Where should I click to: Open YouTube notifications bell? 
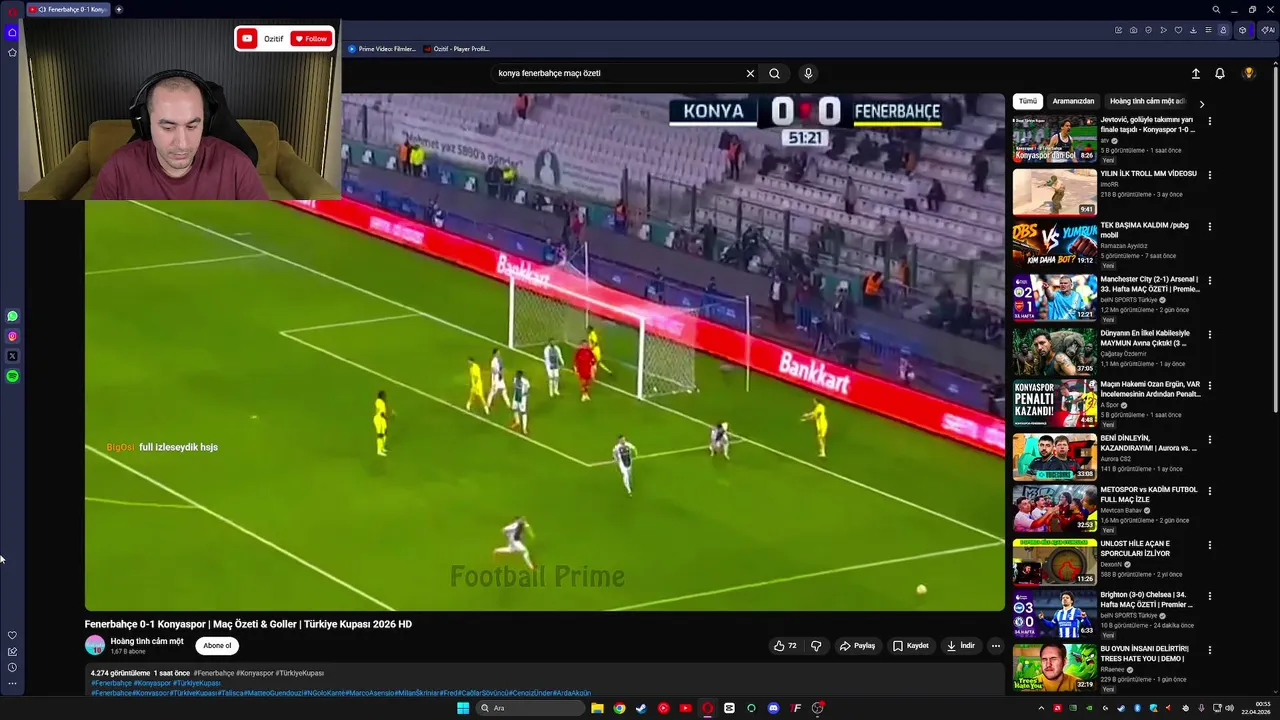1220,73
